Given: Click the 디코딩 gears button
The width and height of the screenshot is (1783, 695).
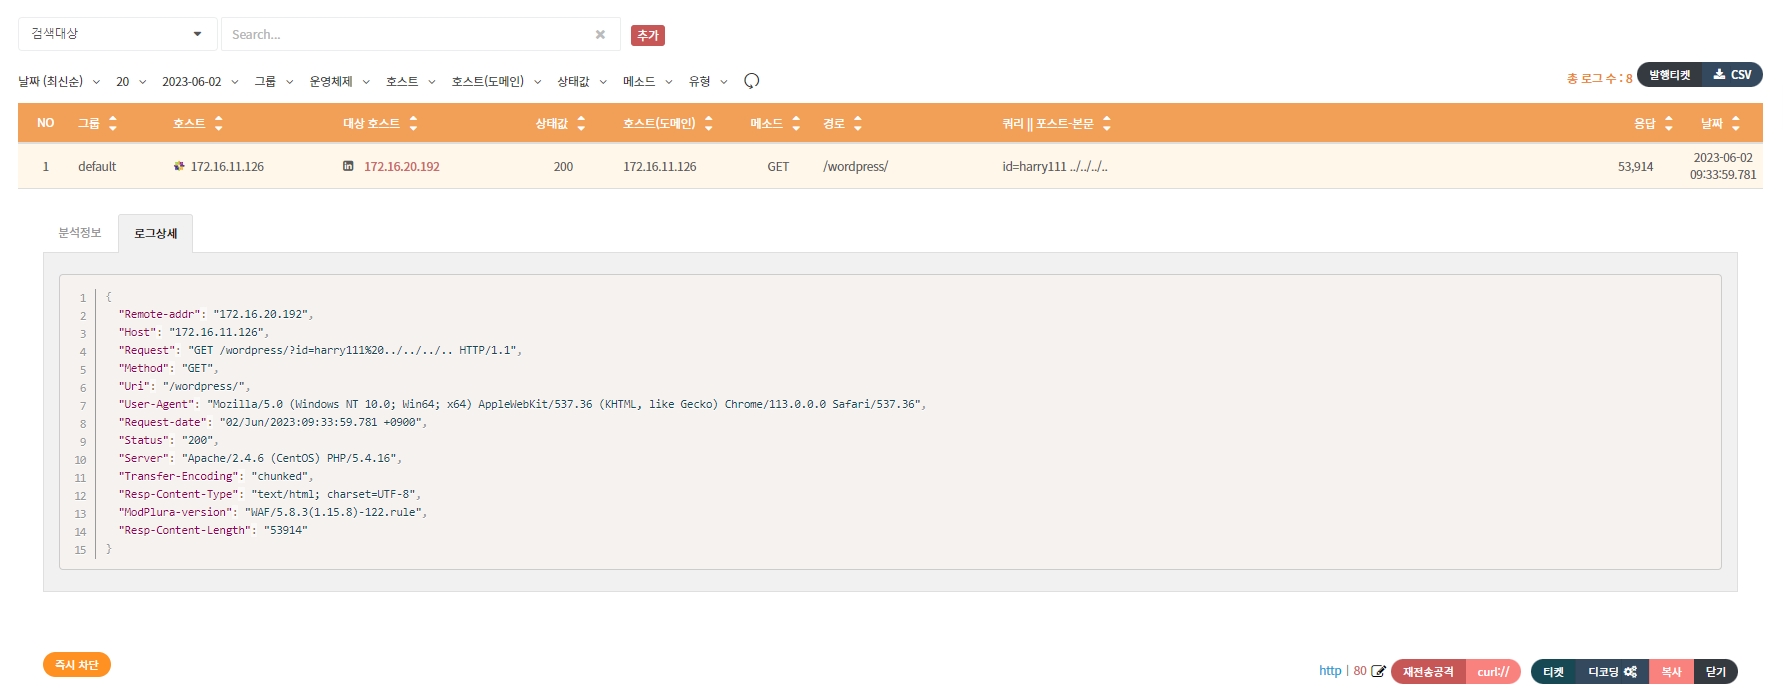Looking at the screenshot, I should click(x=1612, y=671).
